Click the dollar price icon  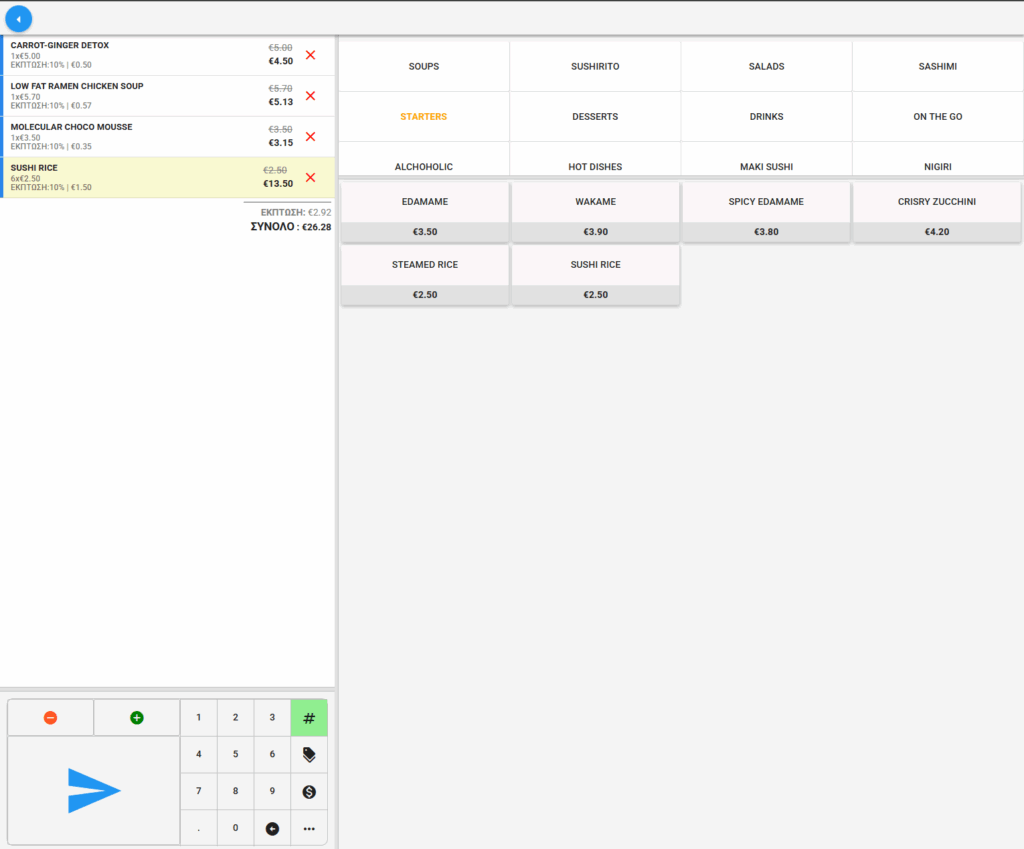tap(309, 791)
